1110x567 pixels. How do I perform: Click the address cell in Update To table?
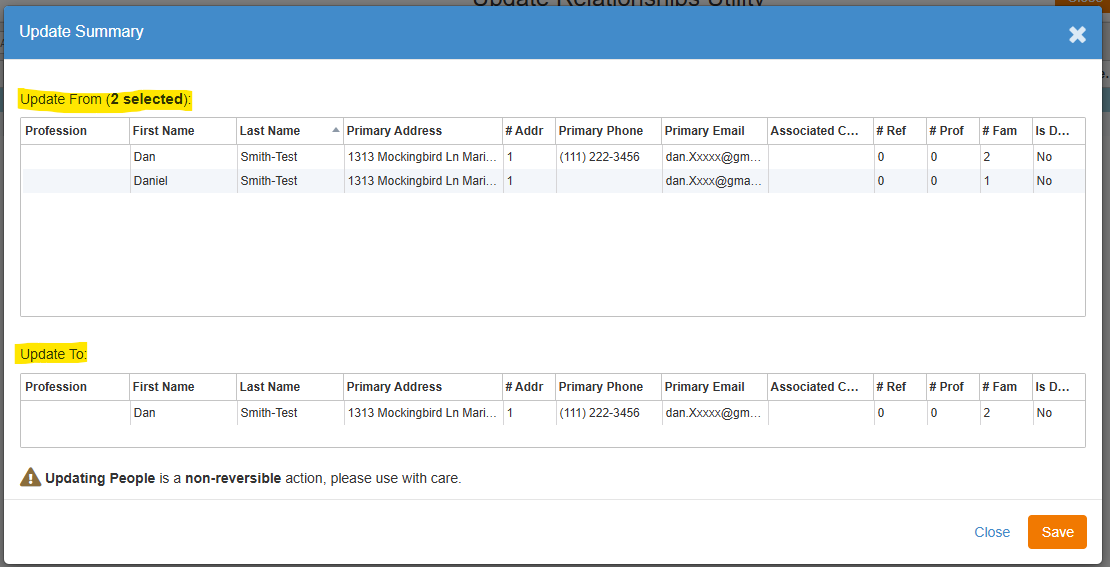(x=423, y=413)
